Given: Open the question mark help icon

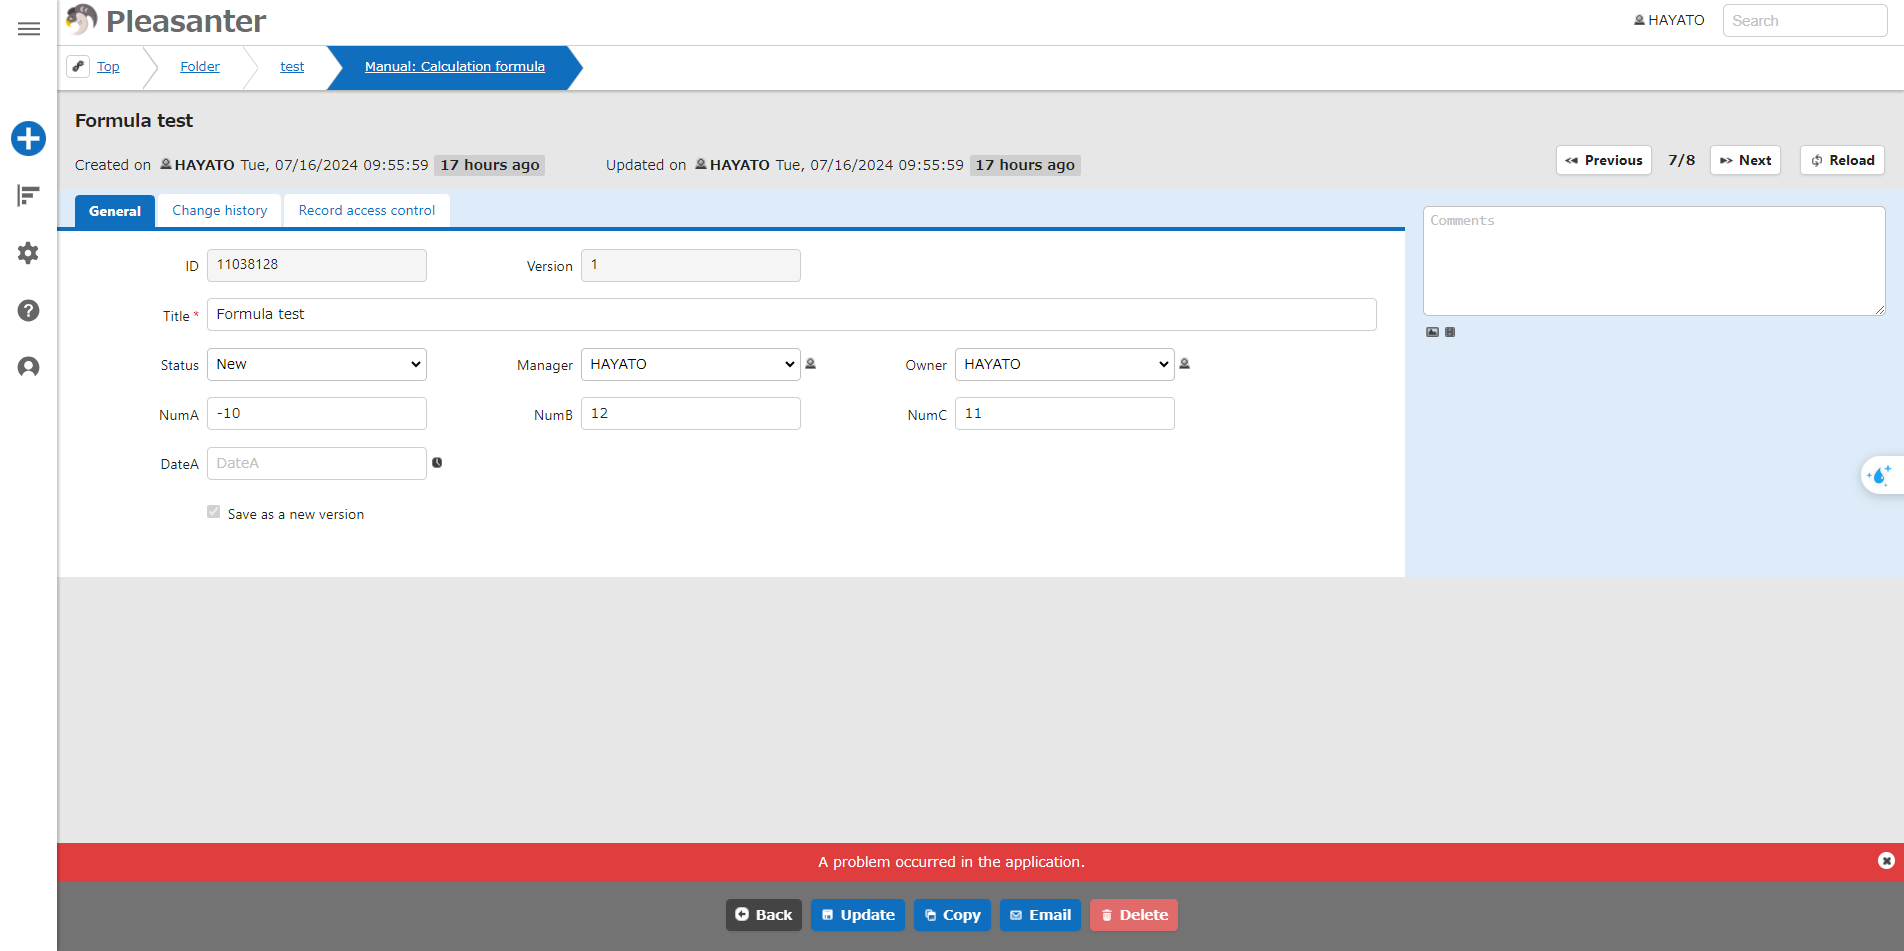Looking at the screenshot, I should click(x=29, y=311).
